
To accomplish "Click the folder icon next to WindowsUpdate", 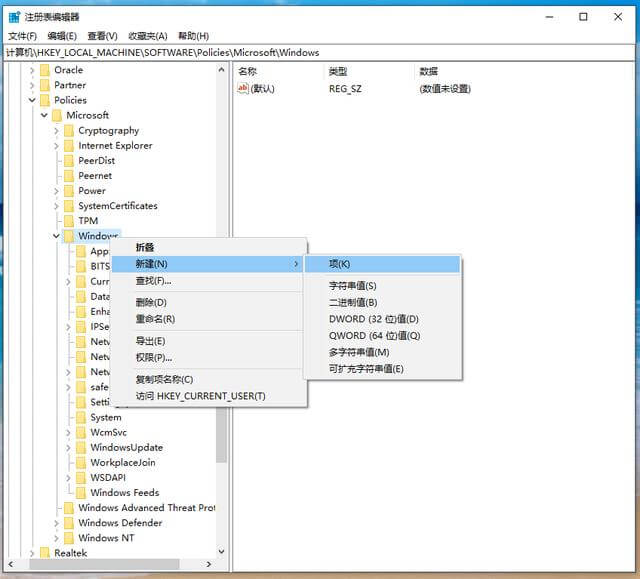I will (x=80, y=448).
